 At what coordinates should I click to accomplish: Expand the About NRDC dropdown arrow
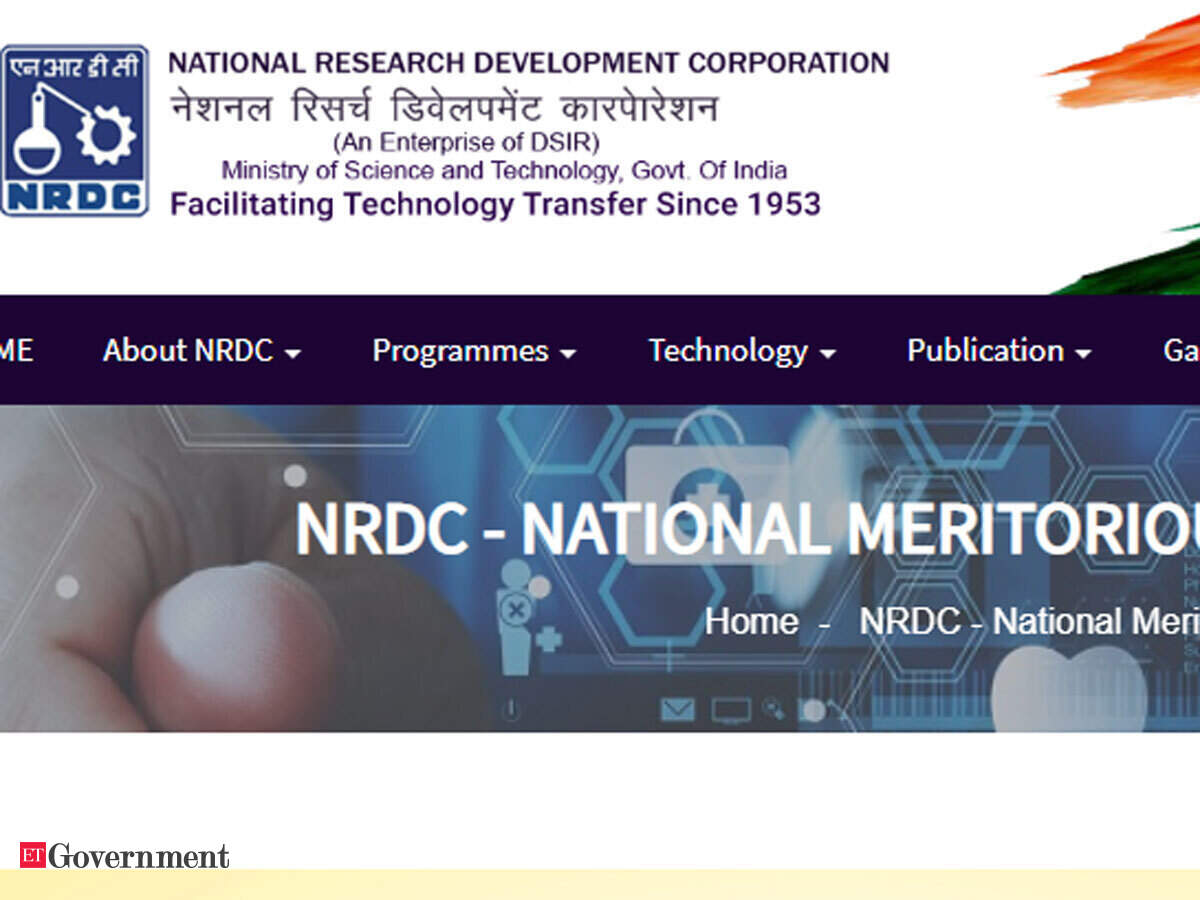point(292,354)
